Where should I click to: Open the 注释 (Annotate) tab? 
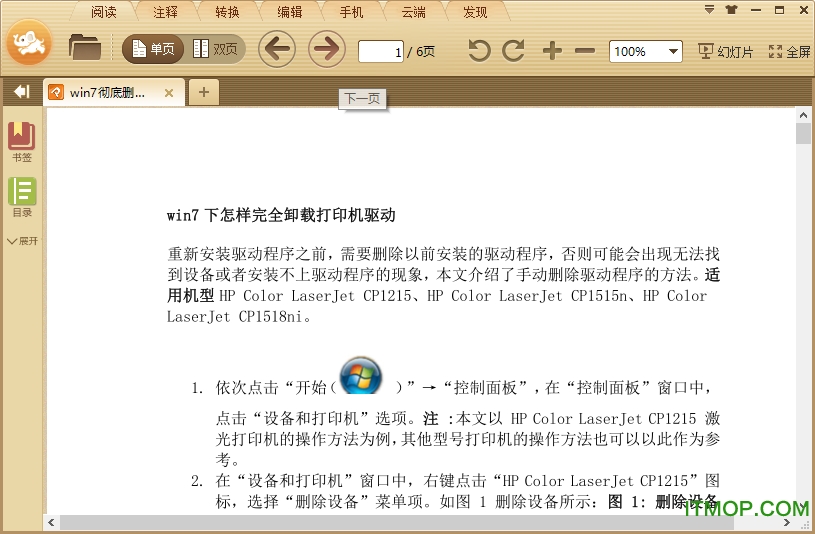click(x=165, y=11)
